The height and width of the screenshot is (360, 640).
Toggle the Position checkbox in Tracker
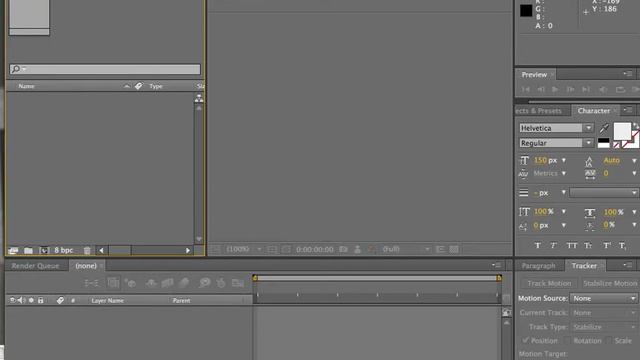coord(525,340)
